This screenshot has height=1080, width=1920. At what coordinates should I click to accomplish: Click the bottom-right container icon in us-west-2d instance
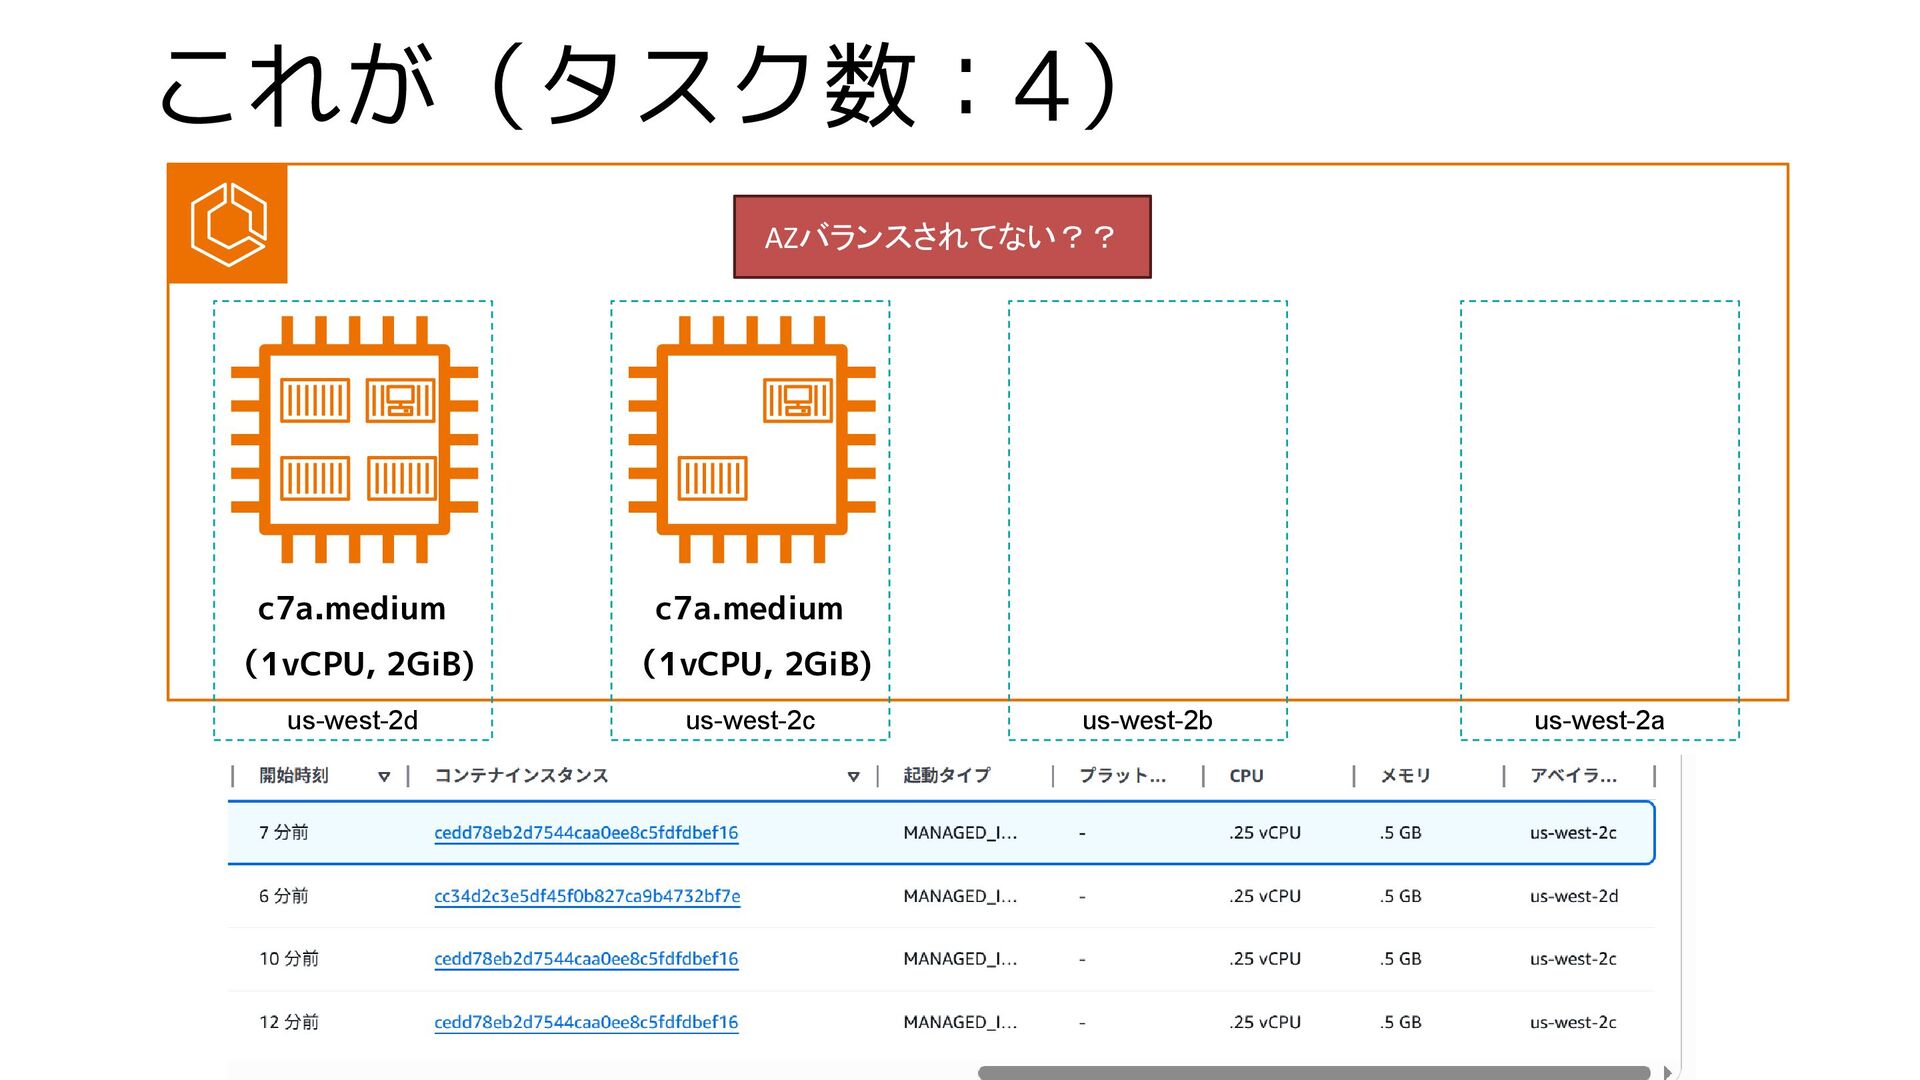(401, 478)
